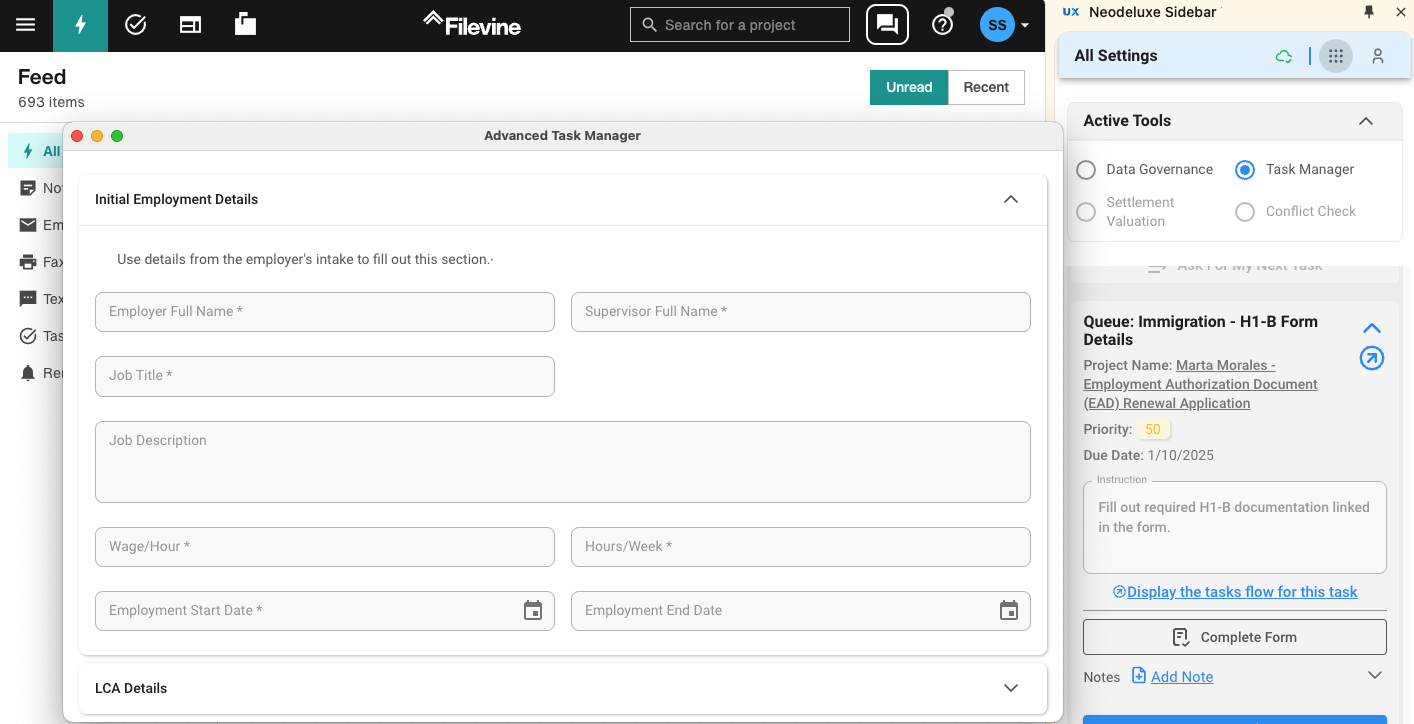Switch feed to Unread
1414x724 pixels.
[x=909, y=87]
